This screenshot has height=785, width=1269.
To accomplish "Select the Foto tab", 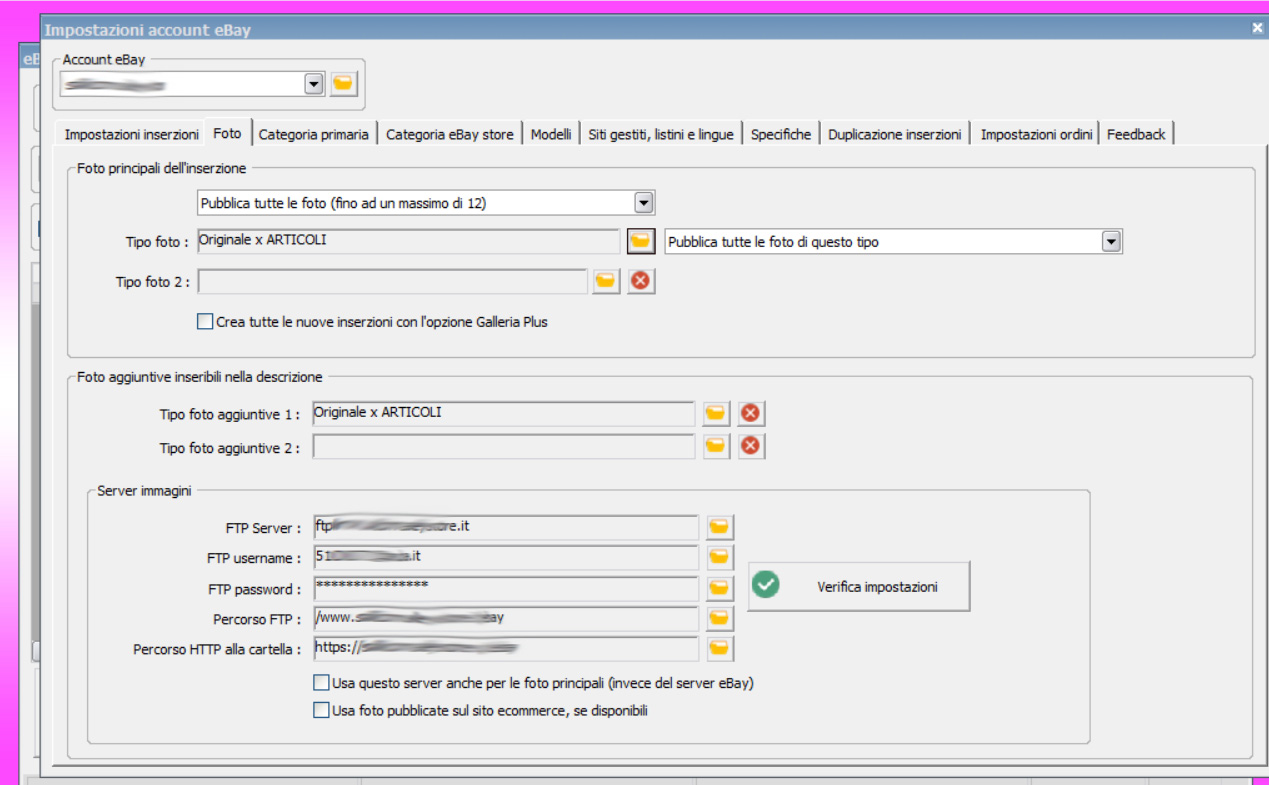I will [x=227, y=133].
